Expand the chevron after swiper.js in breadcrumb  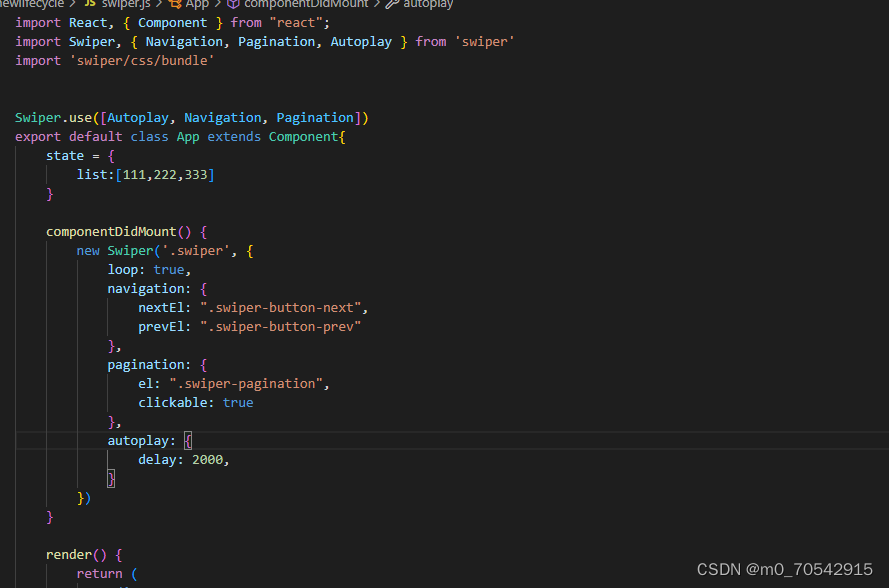tap(157, 5)
